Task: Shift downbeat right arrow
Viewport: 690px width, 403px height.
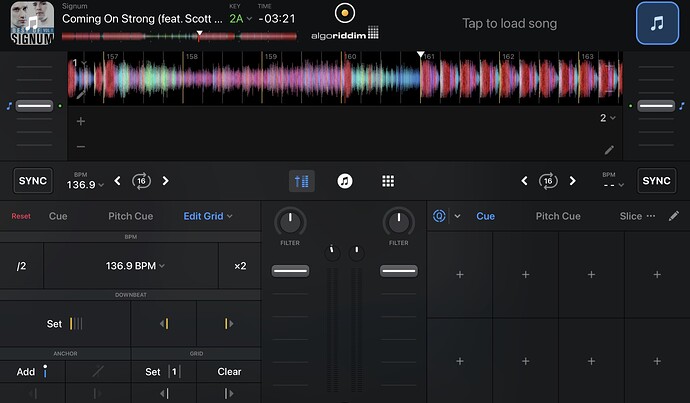Action: (x=229, y=324)
